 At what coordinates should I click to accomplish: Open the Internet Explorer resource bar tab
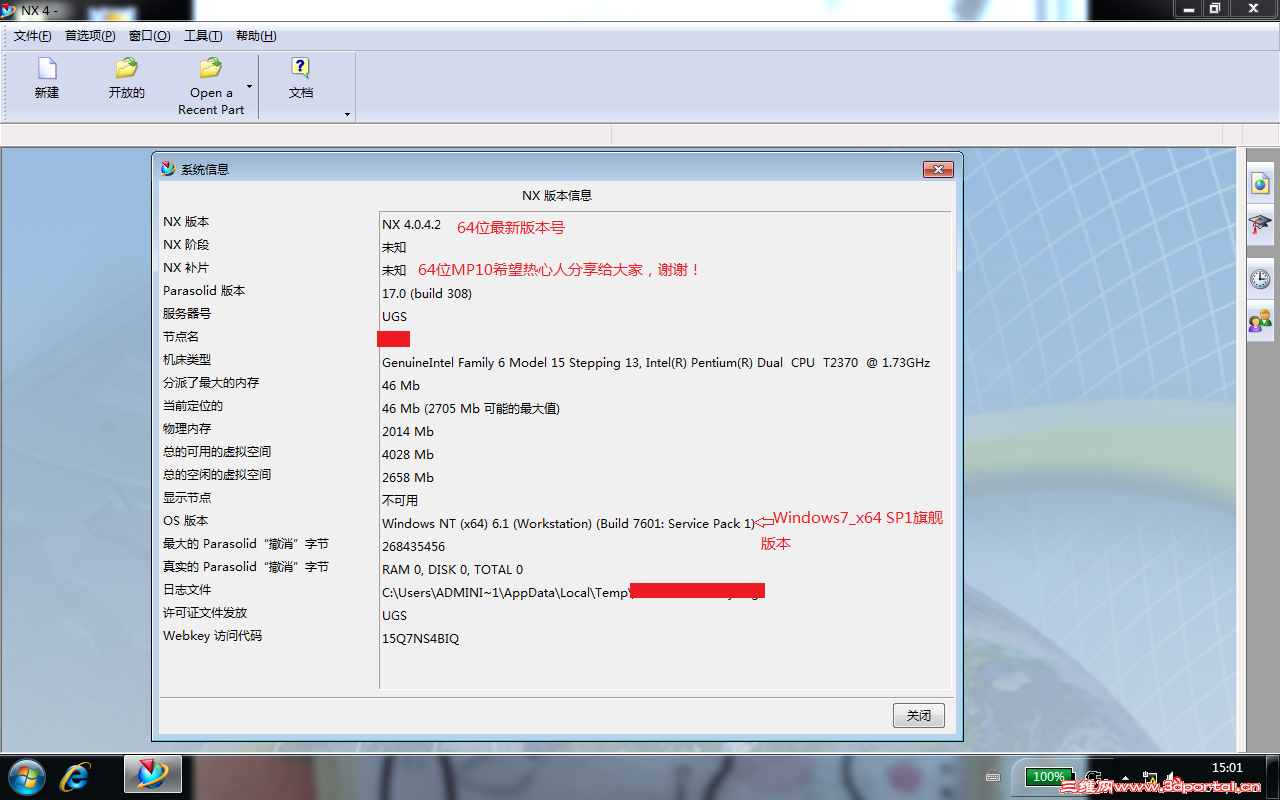coord(1260,183)
